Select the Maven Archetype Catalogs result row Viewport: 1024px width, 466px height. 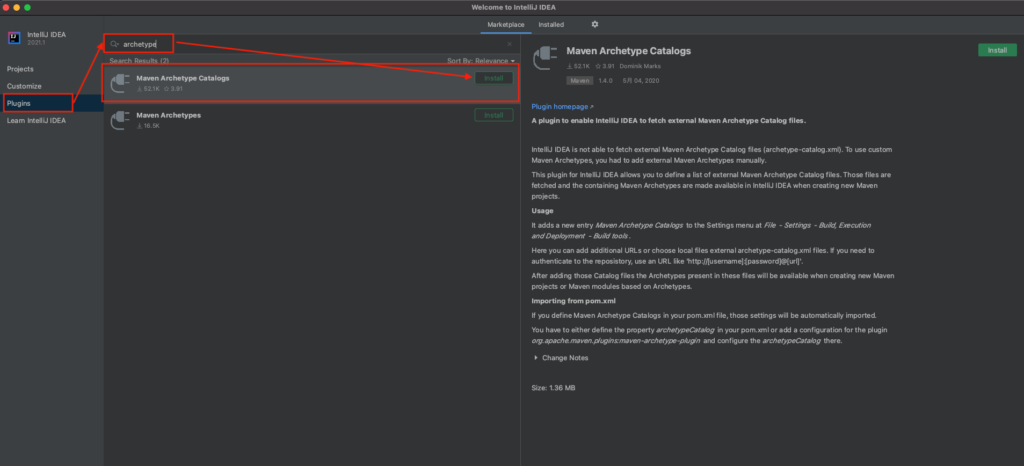(x=312, y=83)
